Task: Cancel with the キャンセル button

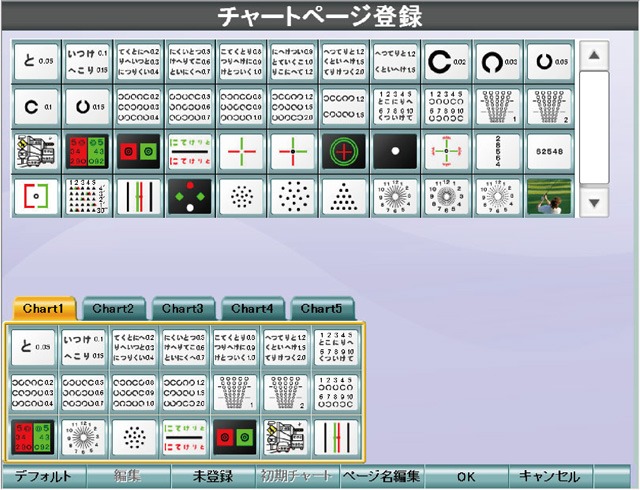Action: point(551,476)
